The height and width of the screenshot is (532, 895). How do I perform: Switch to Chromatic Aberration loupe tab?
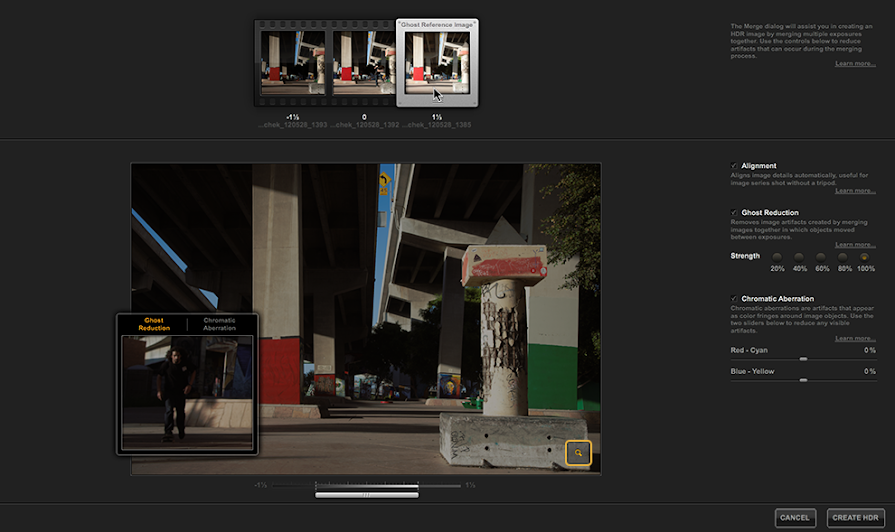point(219,324)
